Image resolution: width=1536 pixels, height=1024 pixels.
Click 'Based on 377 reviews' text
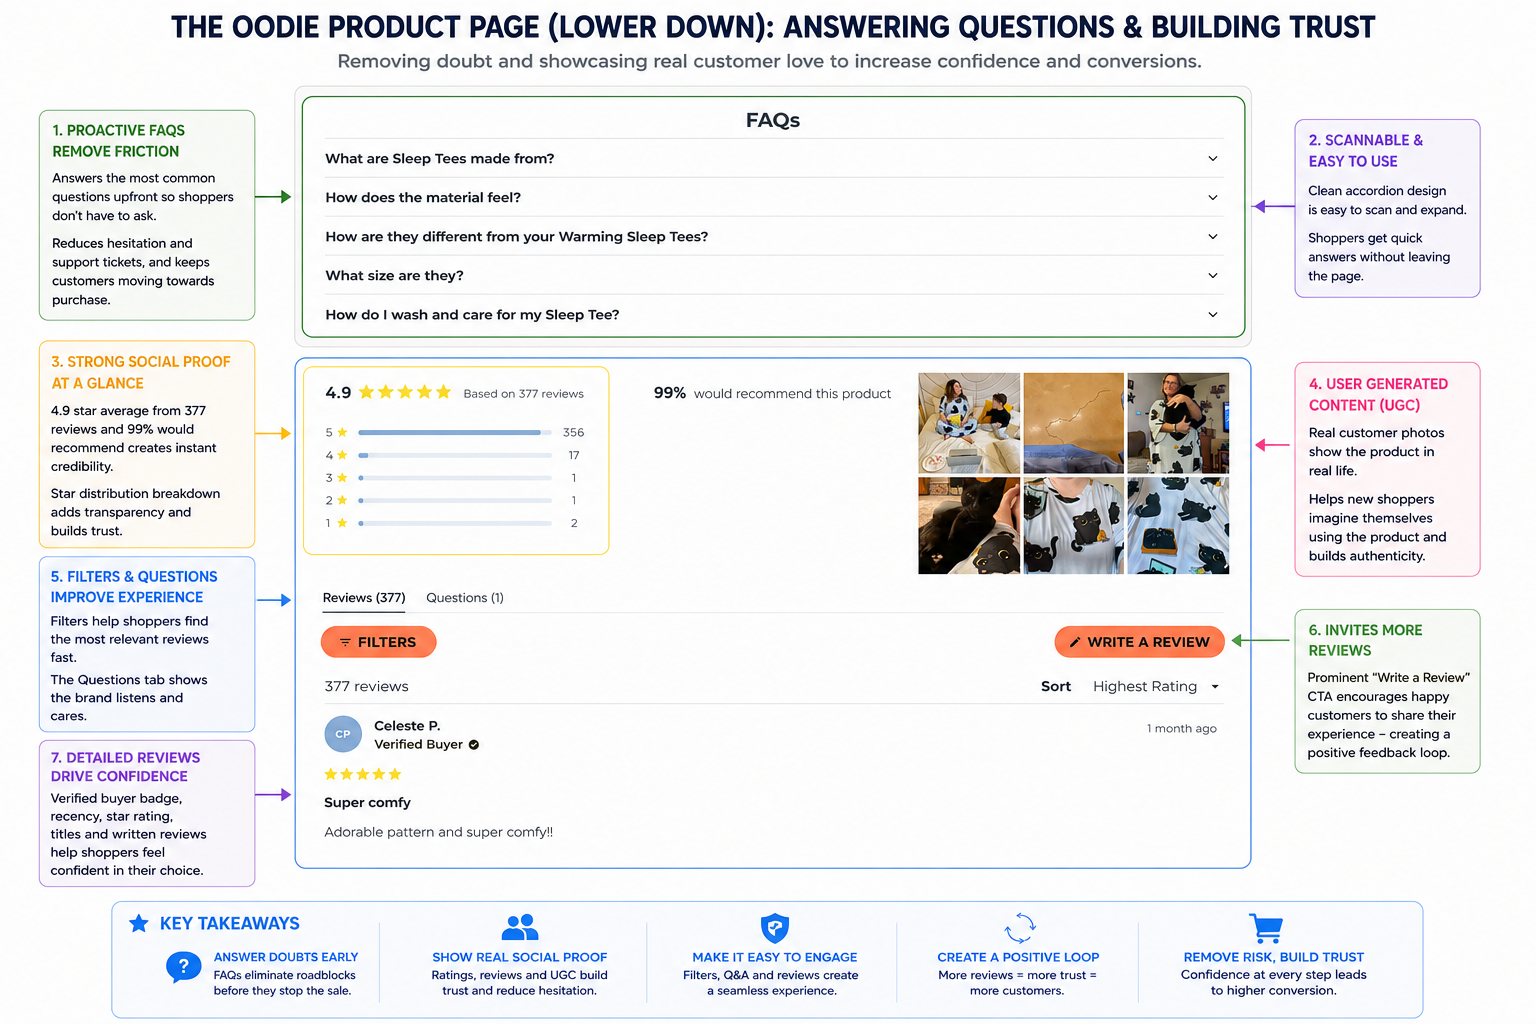click(x=524, y=394)
